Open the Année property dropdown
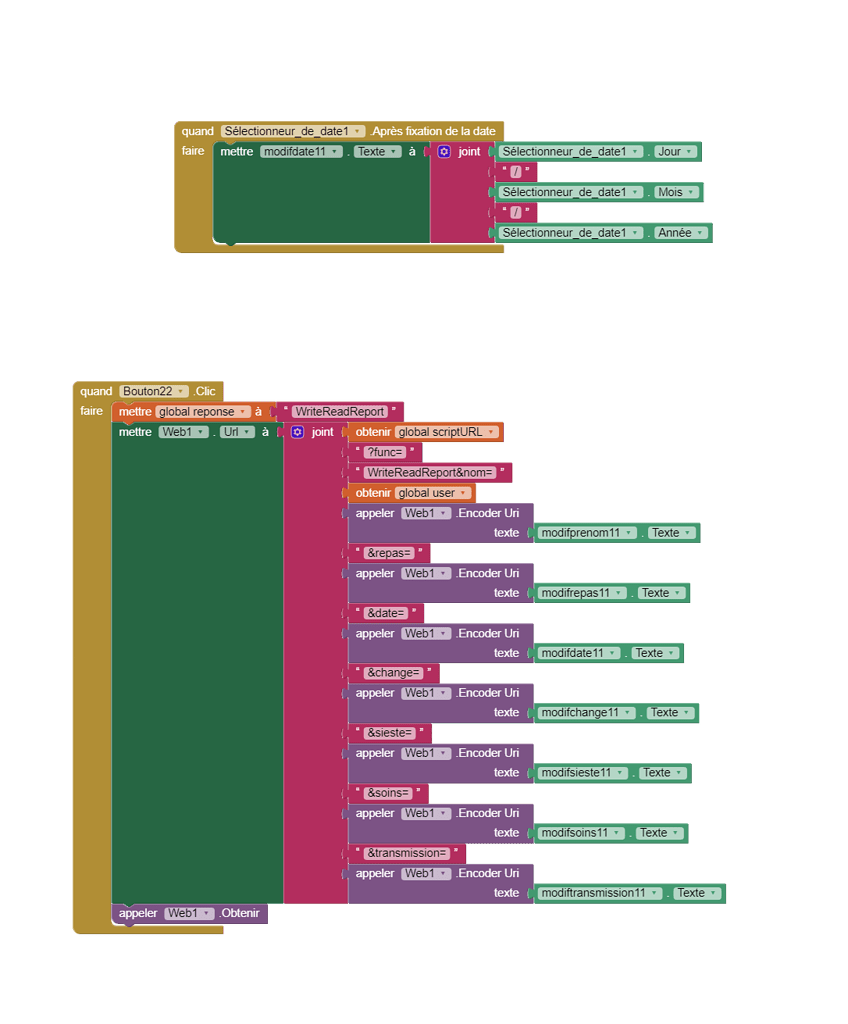848x1024 pixels. [681, 232]
